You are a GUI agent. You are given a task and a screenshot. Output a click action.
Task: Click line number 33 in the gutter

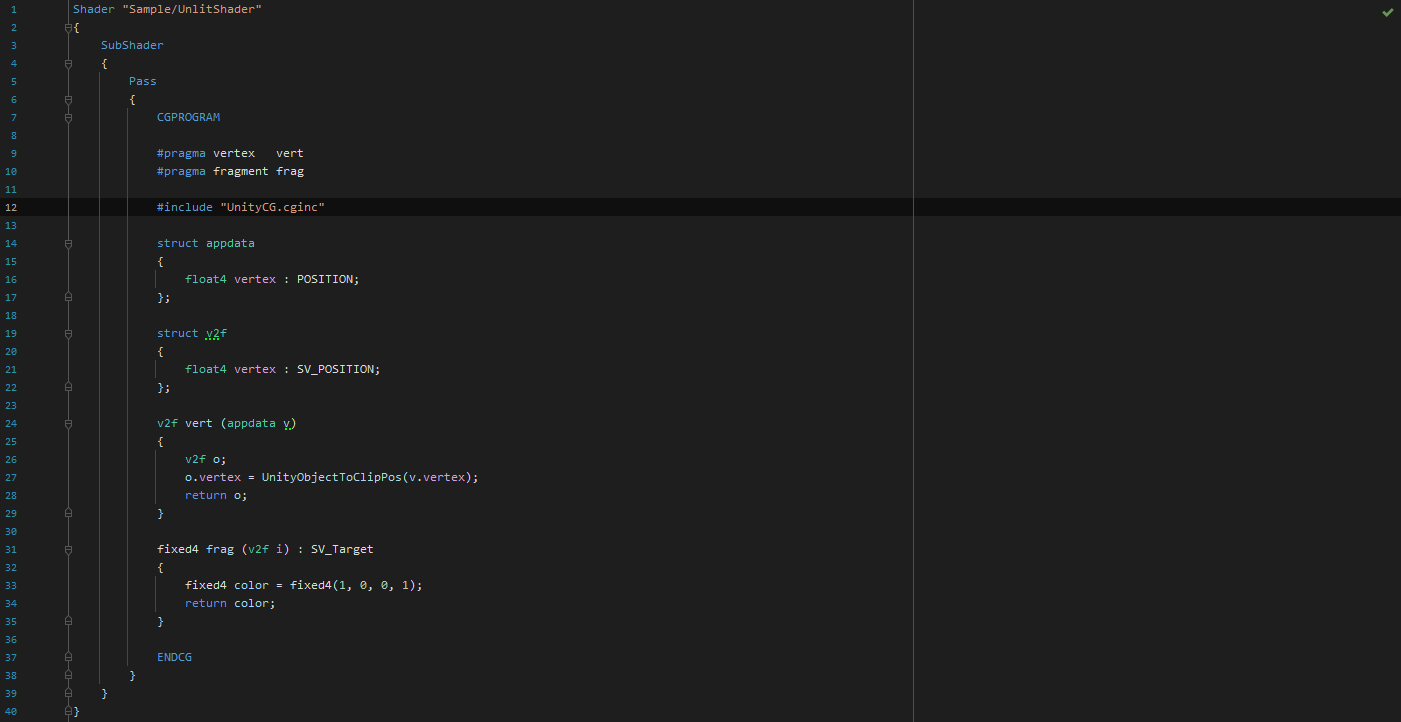11,585
